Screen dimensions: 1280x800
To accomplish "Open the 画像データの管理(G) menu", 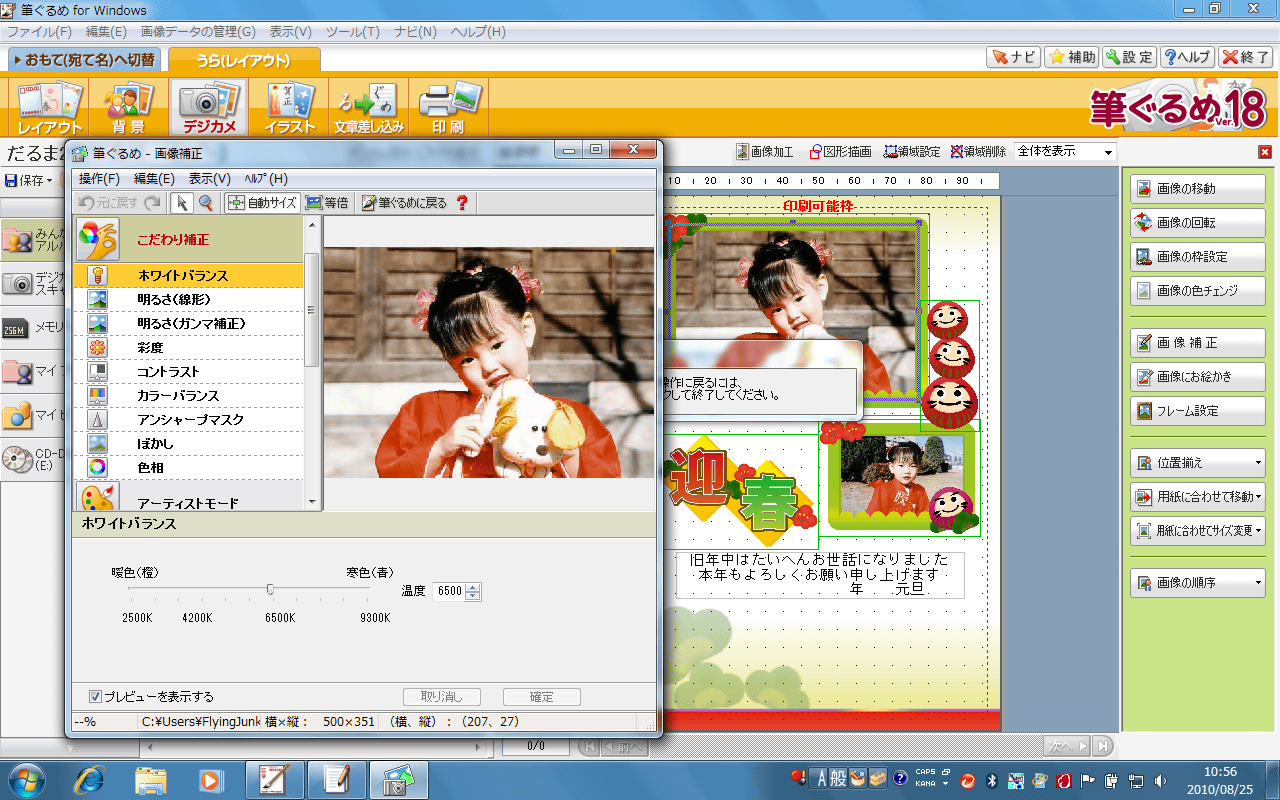I will tap(198, 32).
